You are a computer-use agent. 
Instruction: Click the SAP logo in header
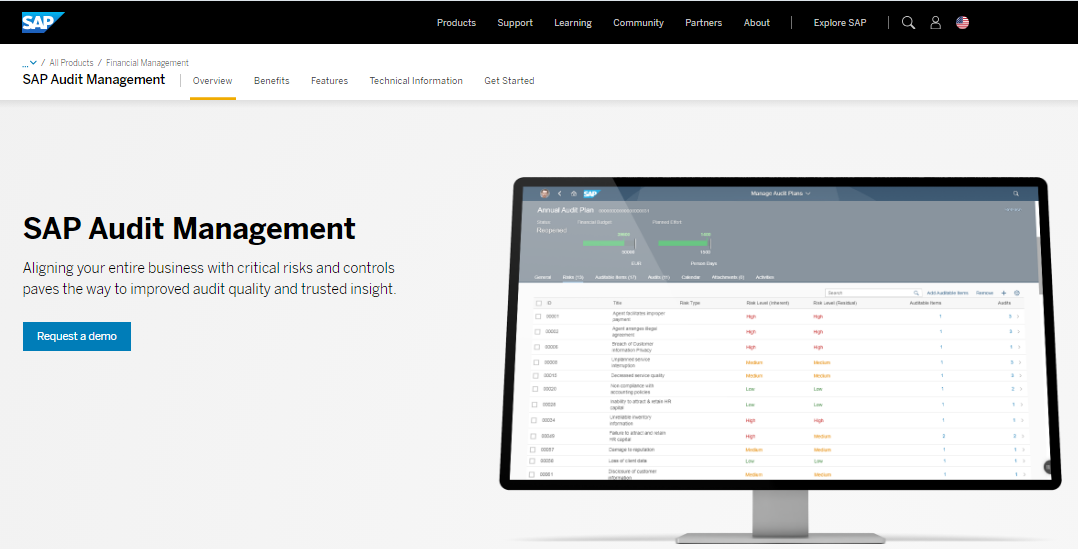tap(43, 22)
